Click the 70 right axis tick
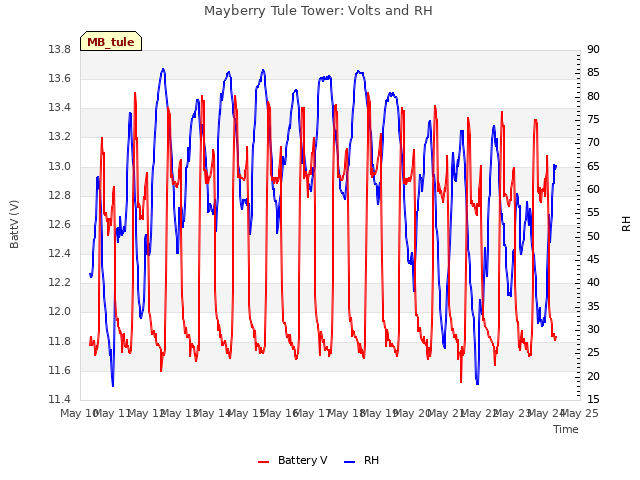640x480 pixels. click(x=593, y=143)
